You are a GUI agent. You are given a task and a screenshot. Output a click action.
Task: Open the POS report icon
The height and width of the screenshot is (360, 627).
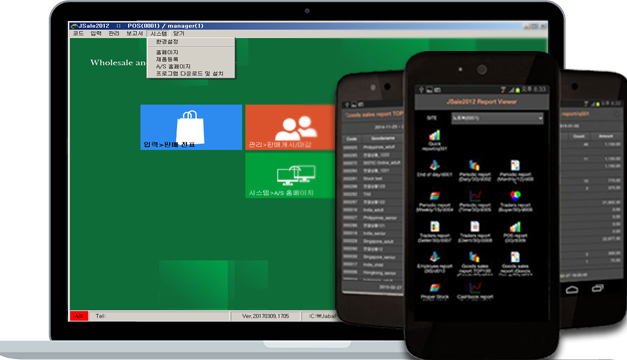pyautogui.click(x=515, y=232)
